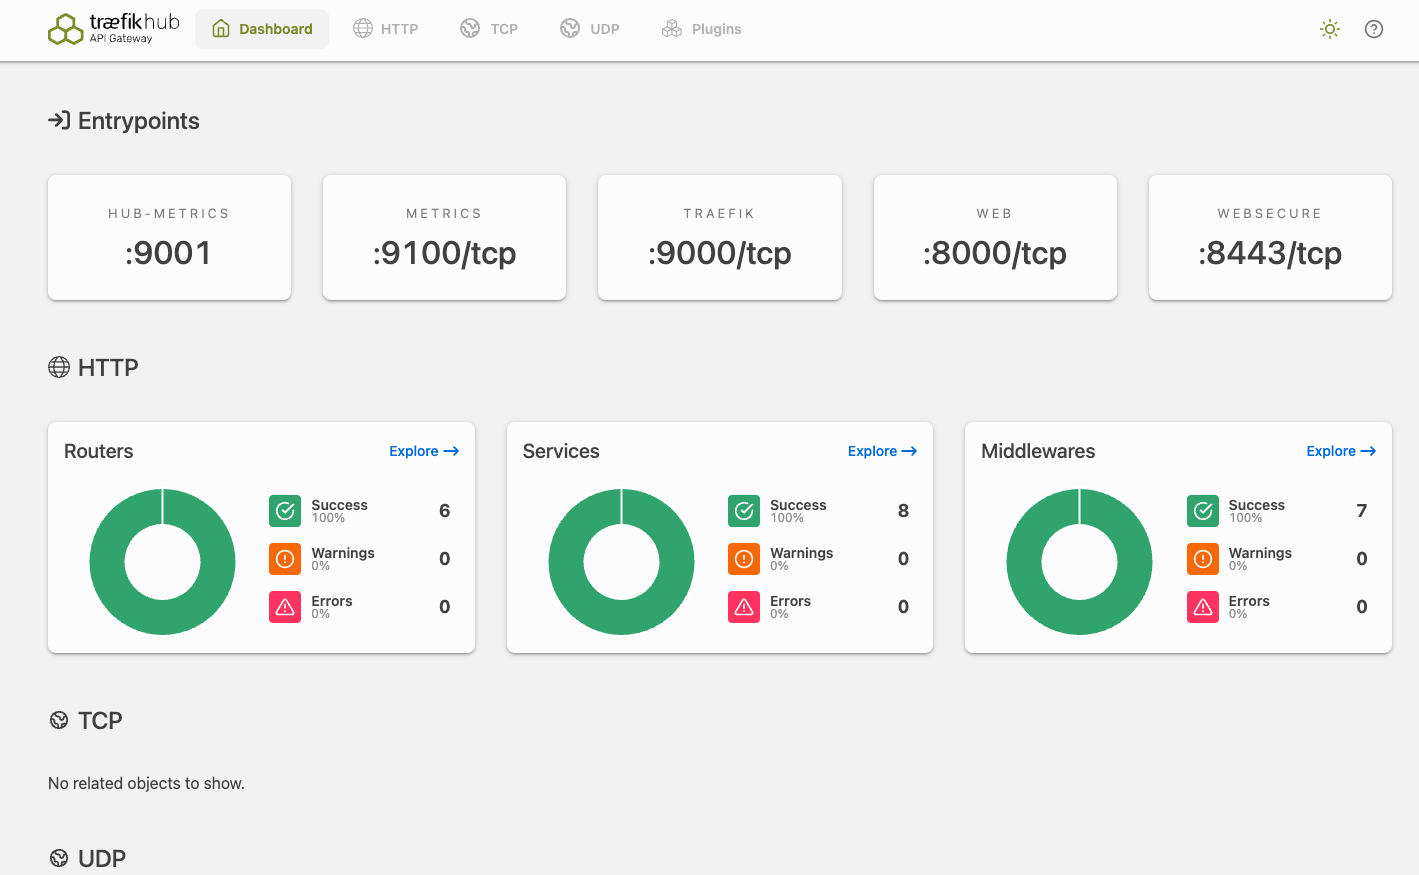The height and width of the screenshot is (875, 1419).
Task: Select the WEBSECURE :8443/tcp entrypoint card
Action: 1269,237
